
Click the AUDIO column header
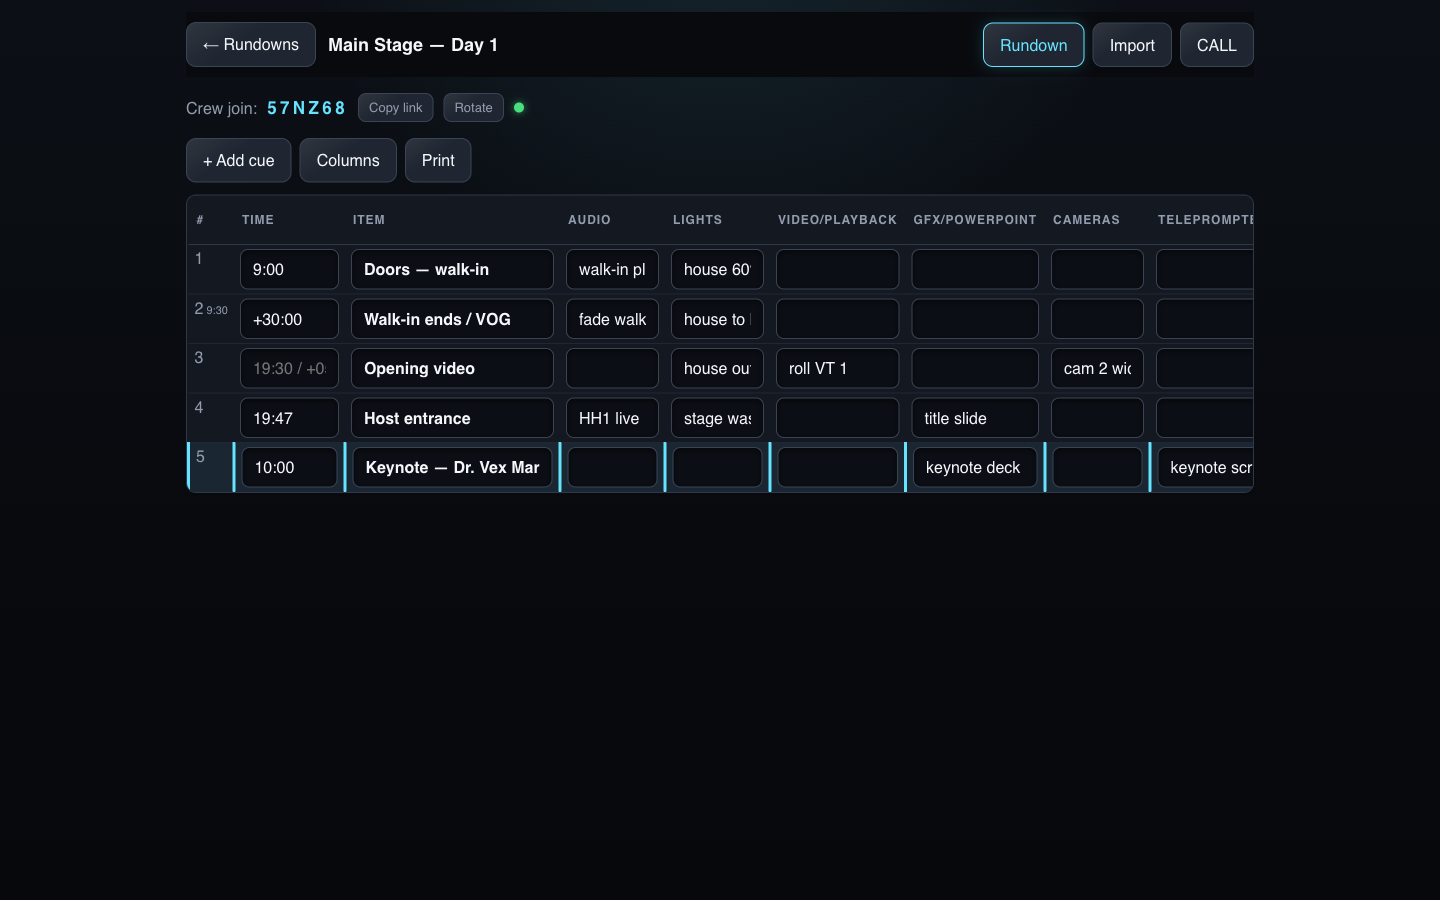589,220
